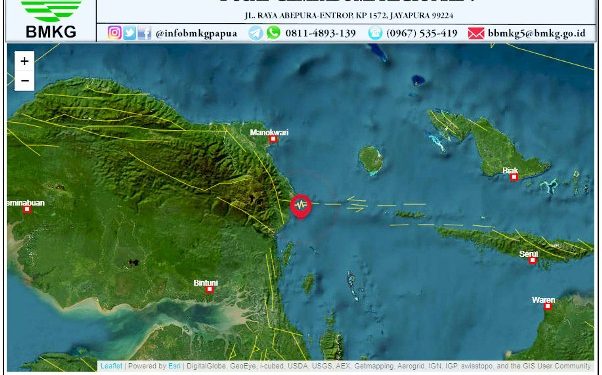This screenshot has width=602, height=375.
Task: Open the Leaflet attribution link
Action: pyautogui.click(x=111, y=366)
